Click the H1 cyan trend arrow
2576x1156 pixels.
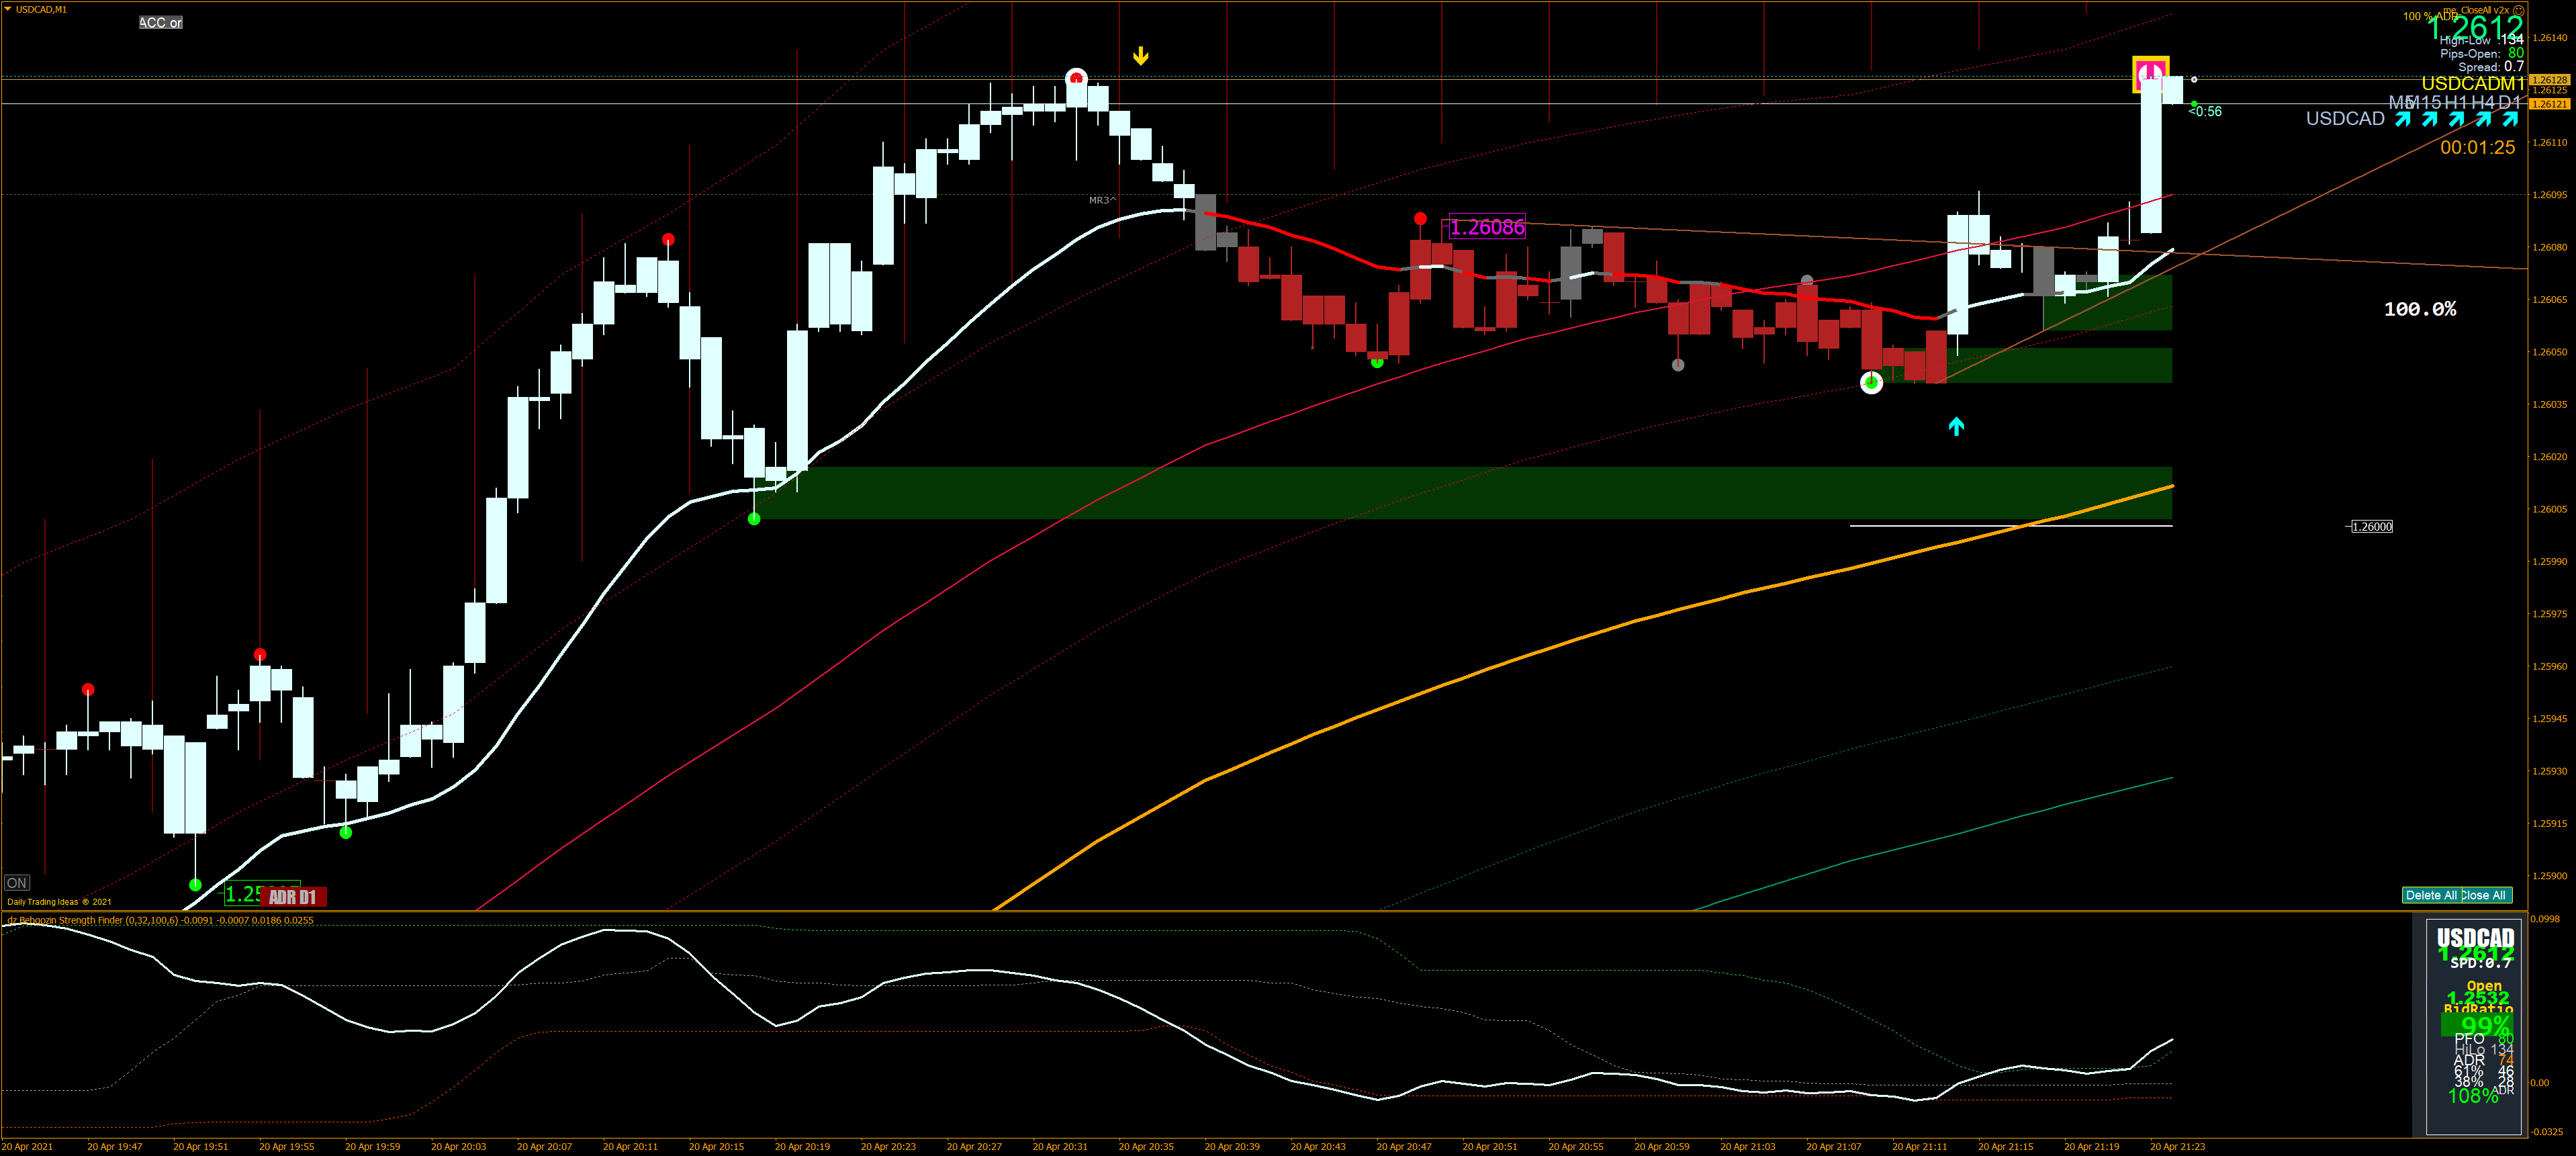(x=2456, y=120)
